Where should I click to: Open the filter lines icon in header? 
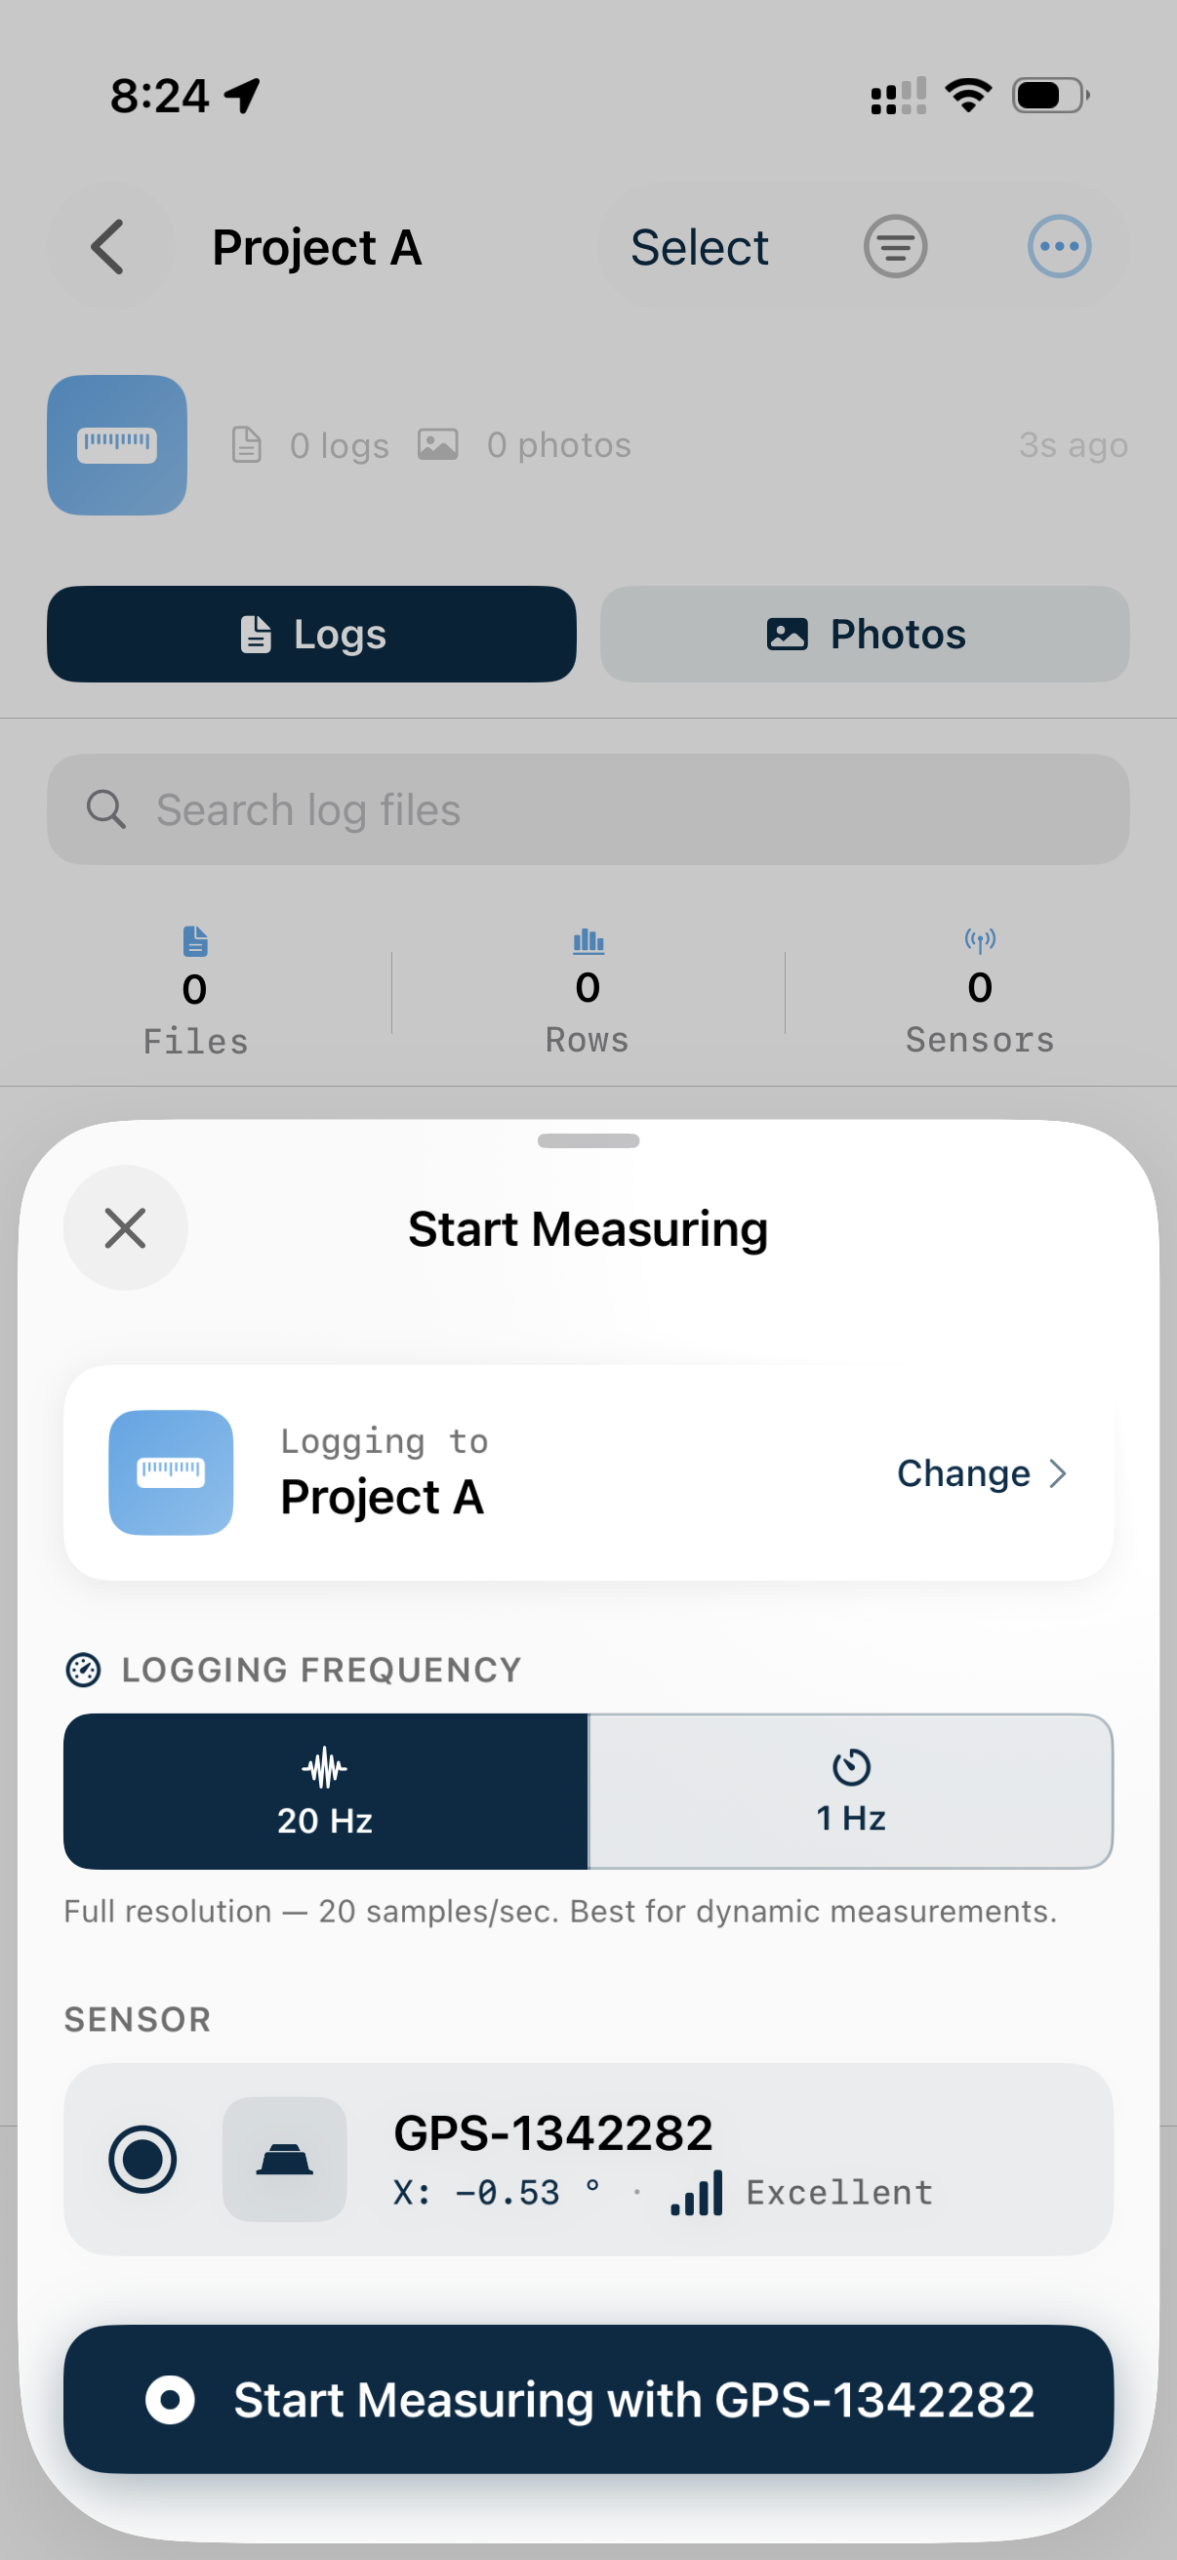[x=895, y=247]
